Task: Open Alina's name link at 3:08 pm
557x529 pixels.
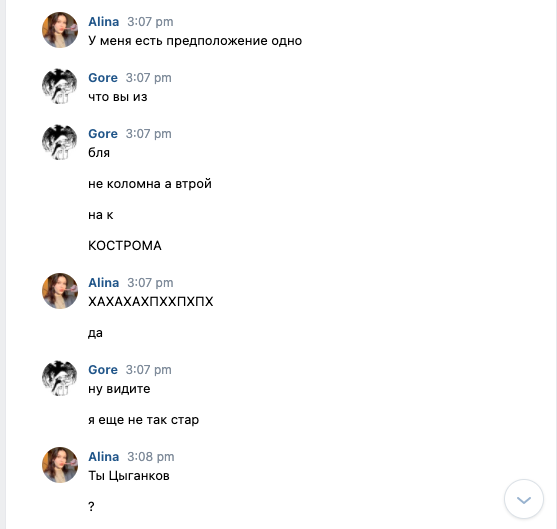Action: (103, 457)
